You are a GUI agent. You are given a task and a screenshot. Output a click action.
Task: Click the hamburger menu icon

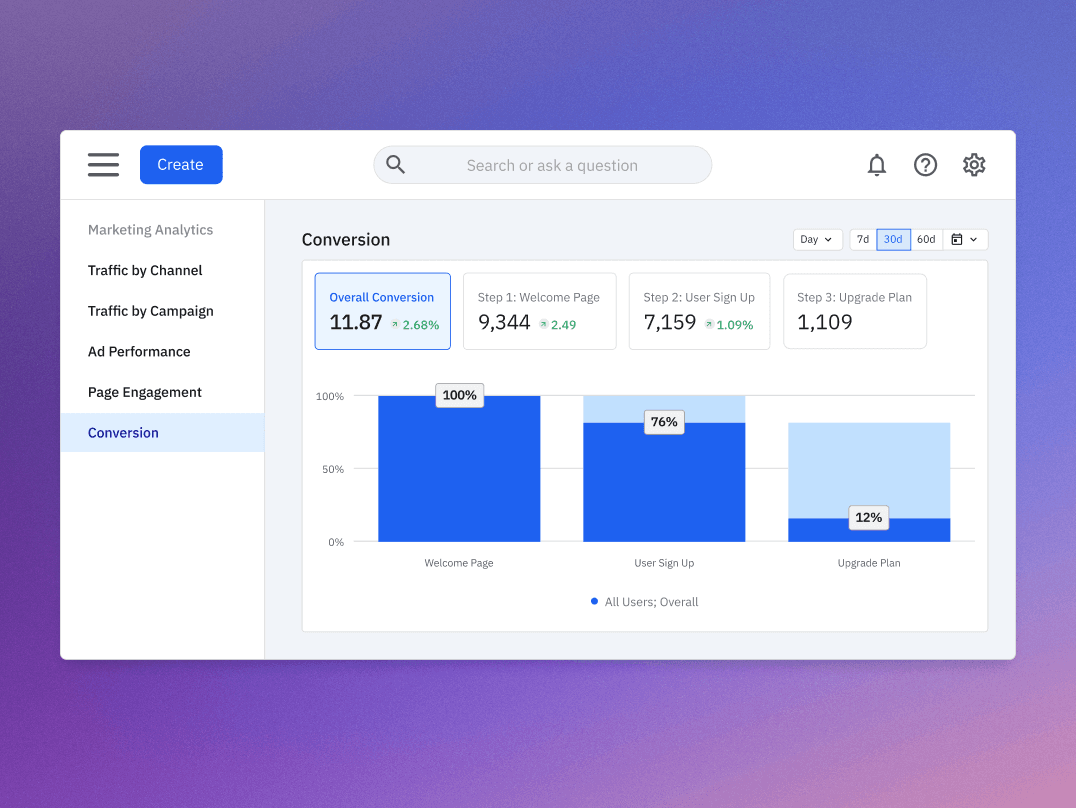[103, 164]
